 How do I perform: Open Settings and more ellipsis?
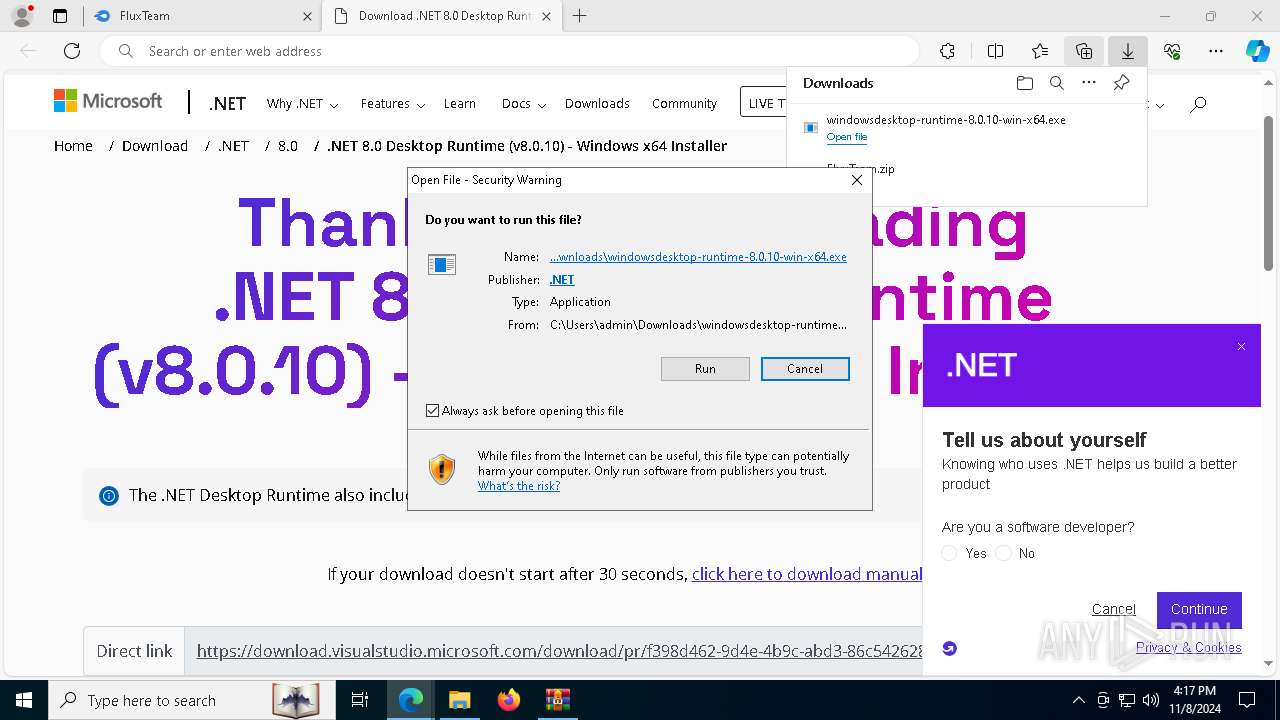(1216, 51)
